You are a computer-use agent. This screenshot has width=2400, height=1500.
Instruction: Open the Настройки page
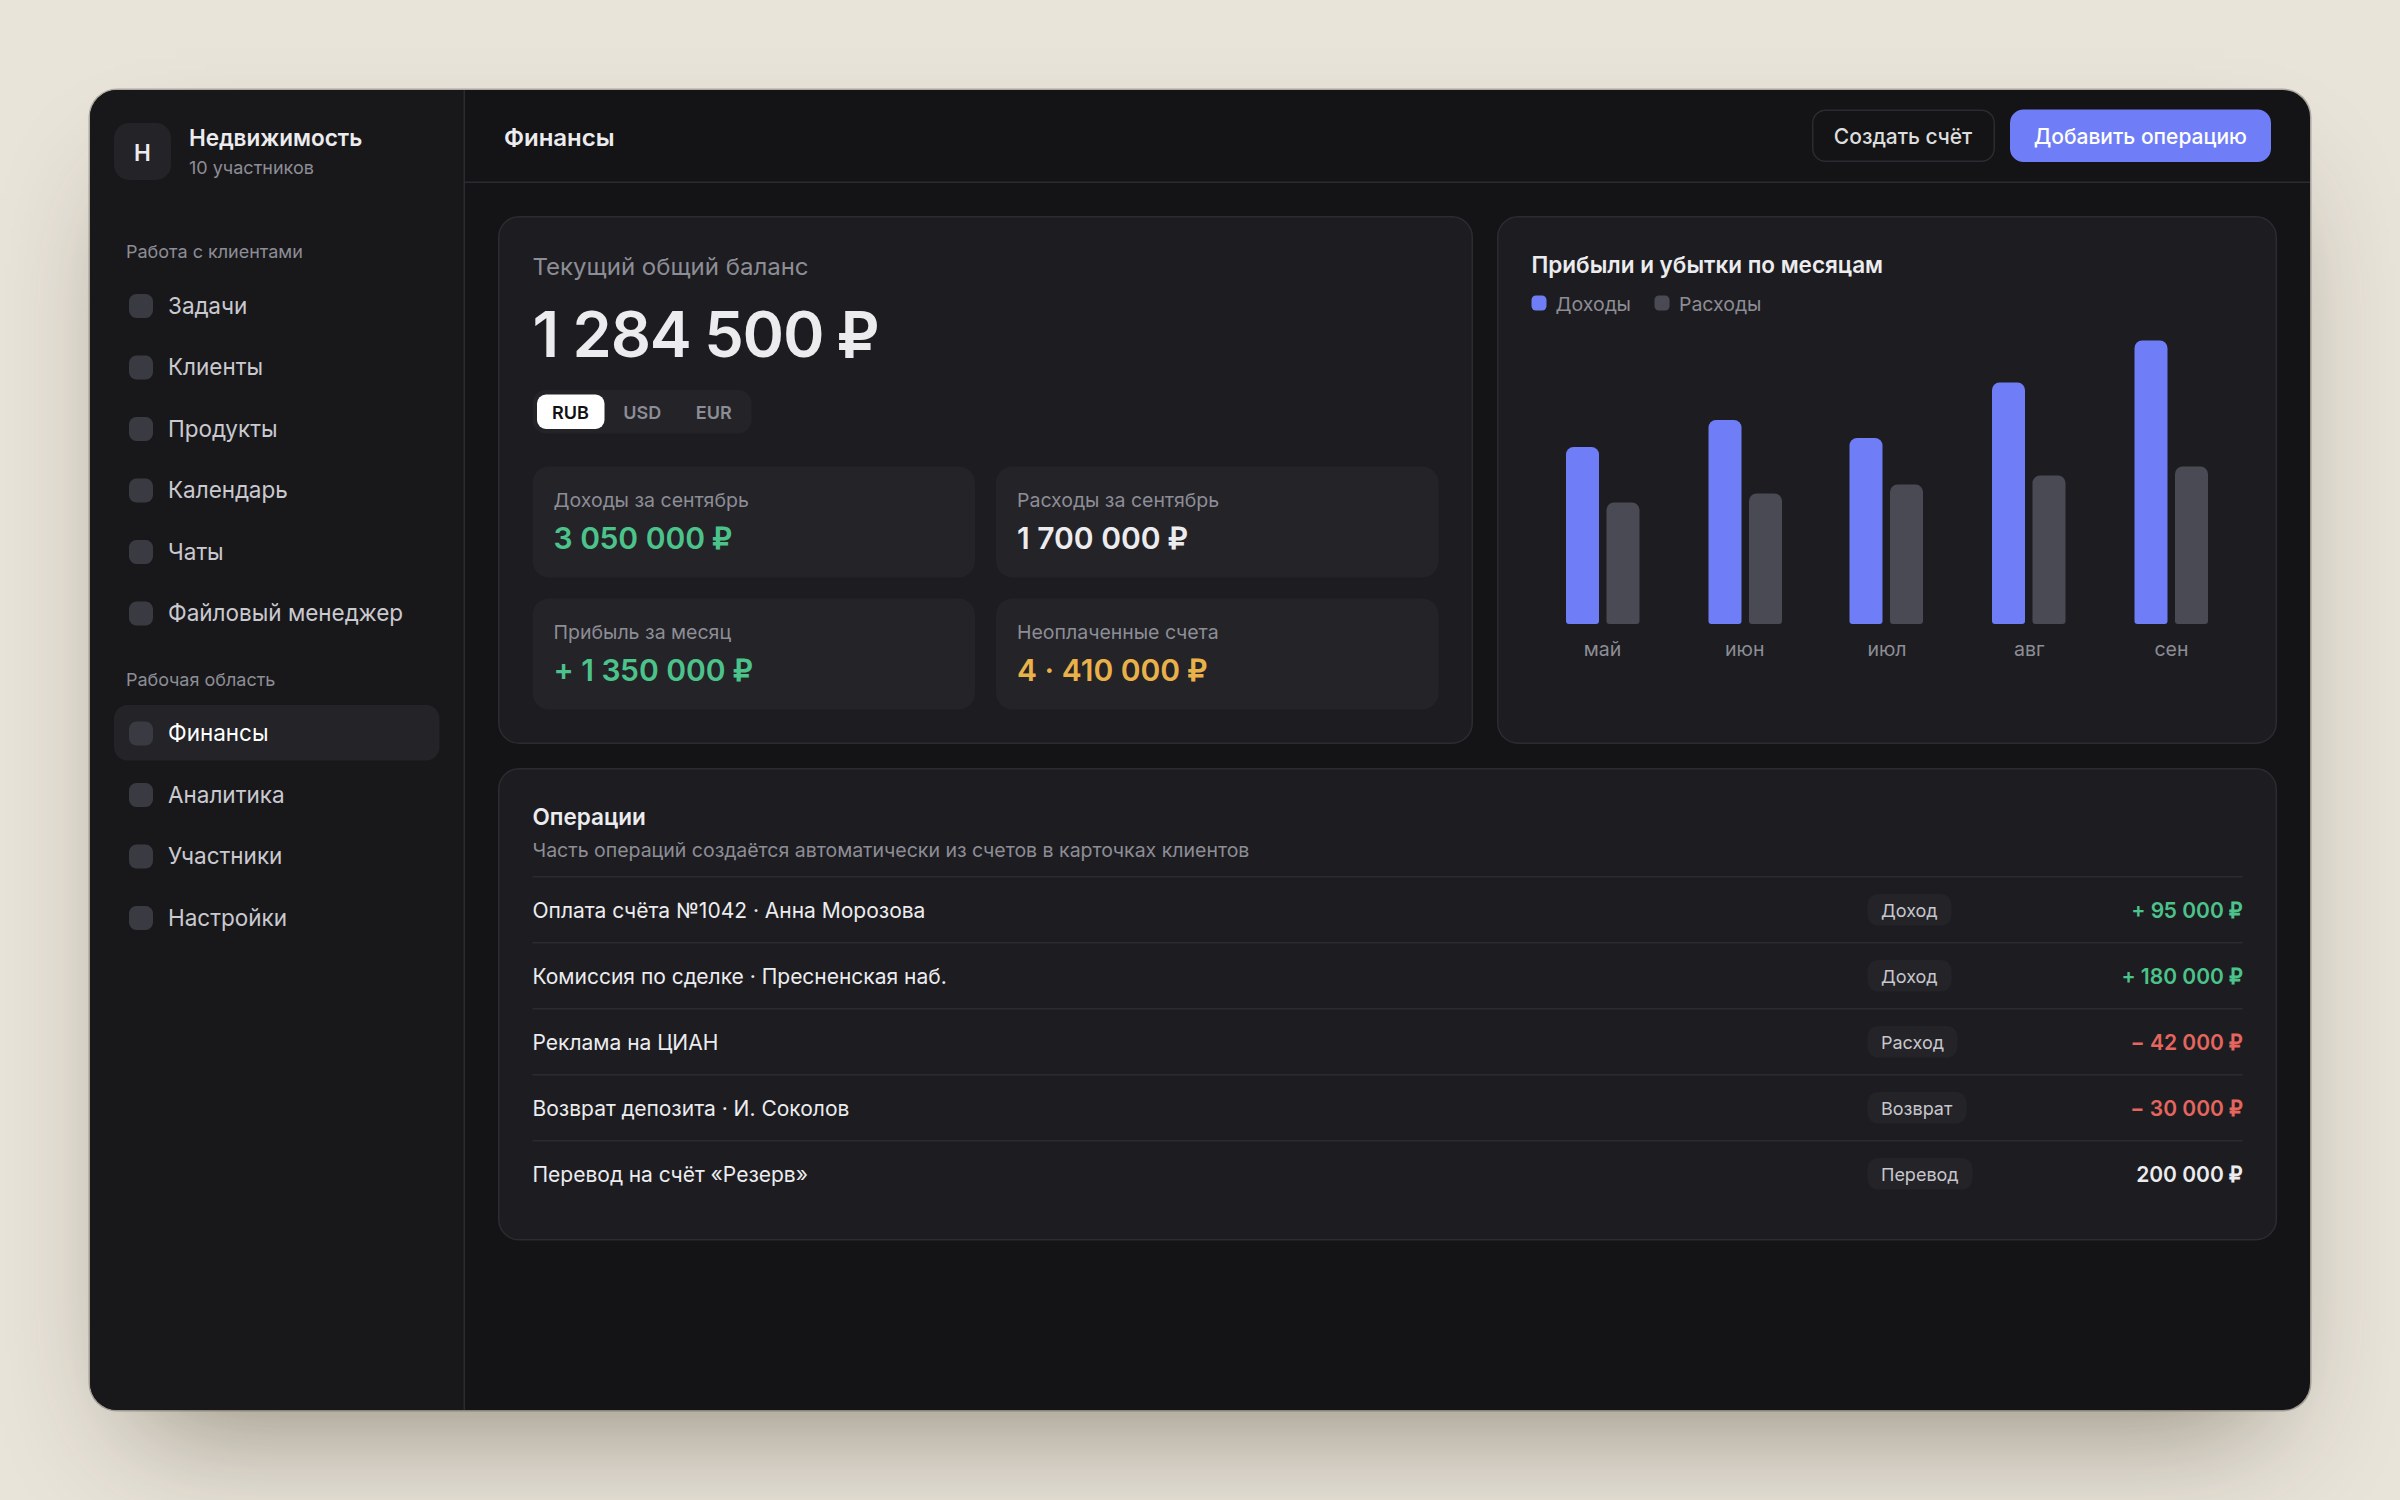[276, 918]
